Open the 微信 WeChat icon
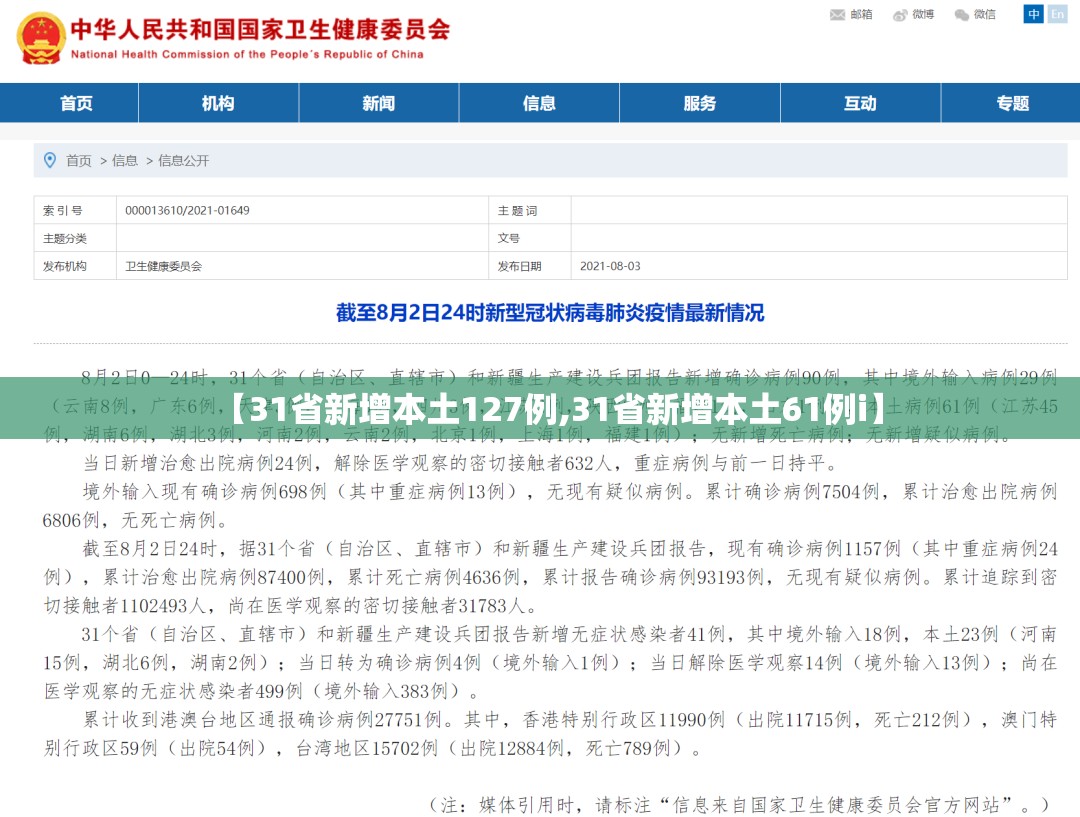The width and height of the screenshot is (1080, 817). 962,14
